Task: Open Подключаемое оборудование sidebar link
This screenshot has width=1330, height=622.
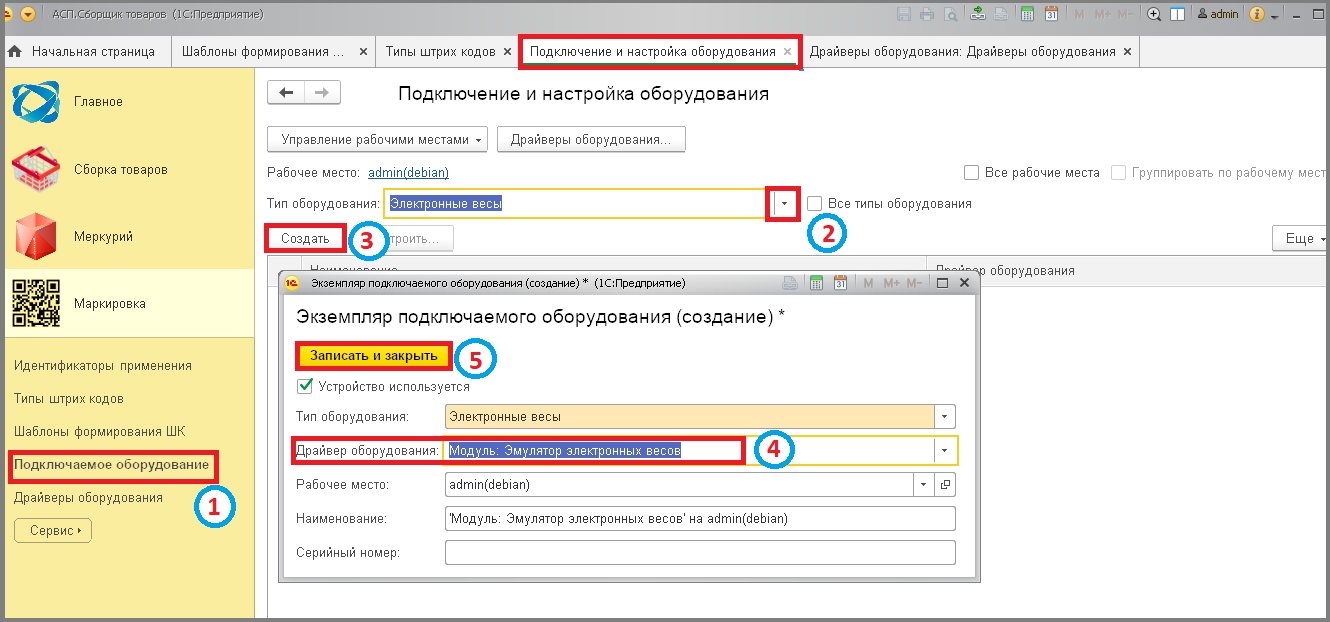Action: 112,465
